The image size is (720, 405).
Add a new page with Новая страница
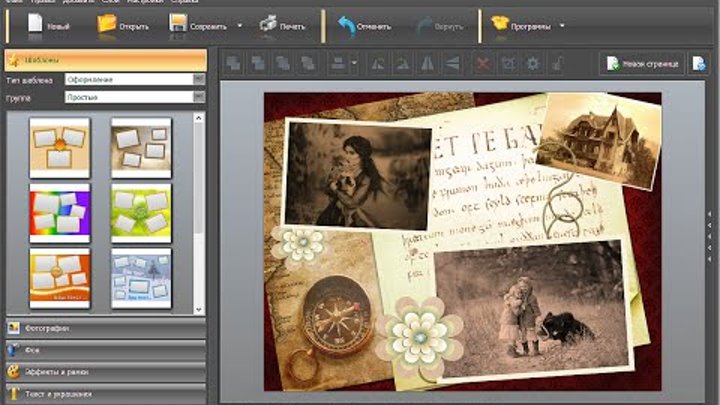(642, 64)
